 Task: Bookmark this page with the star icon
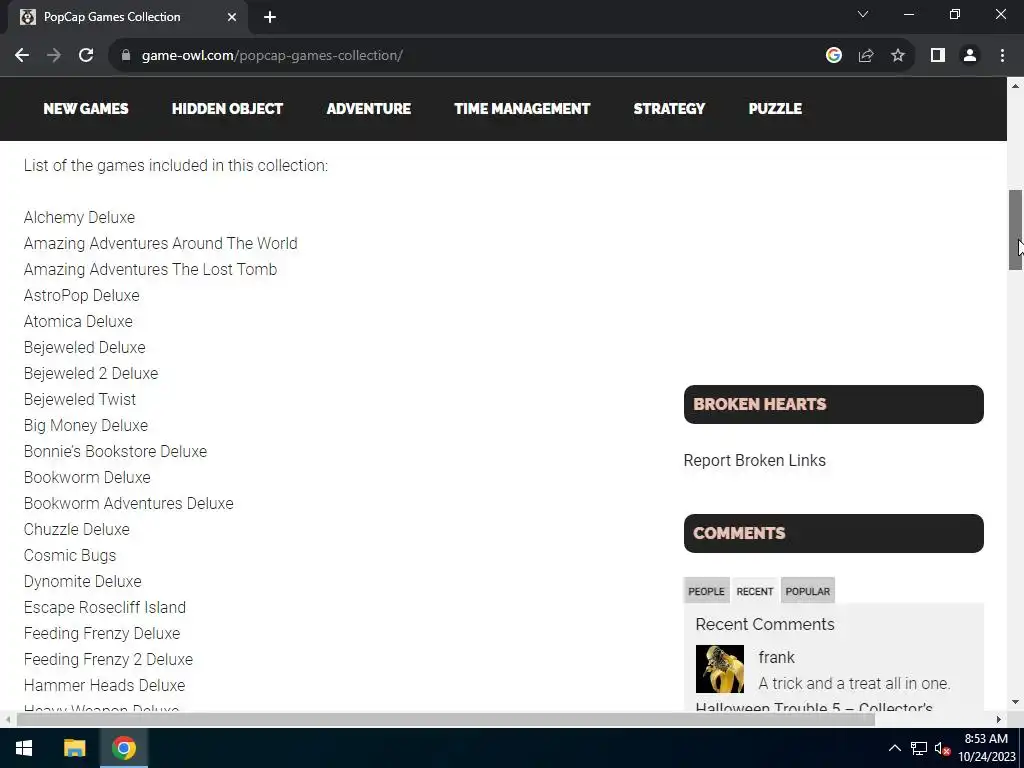click(898, 56)
